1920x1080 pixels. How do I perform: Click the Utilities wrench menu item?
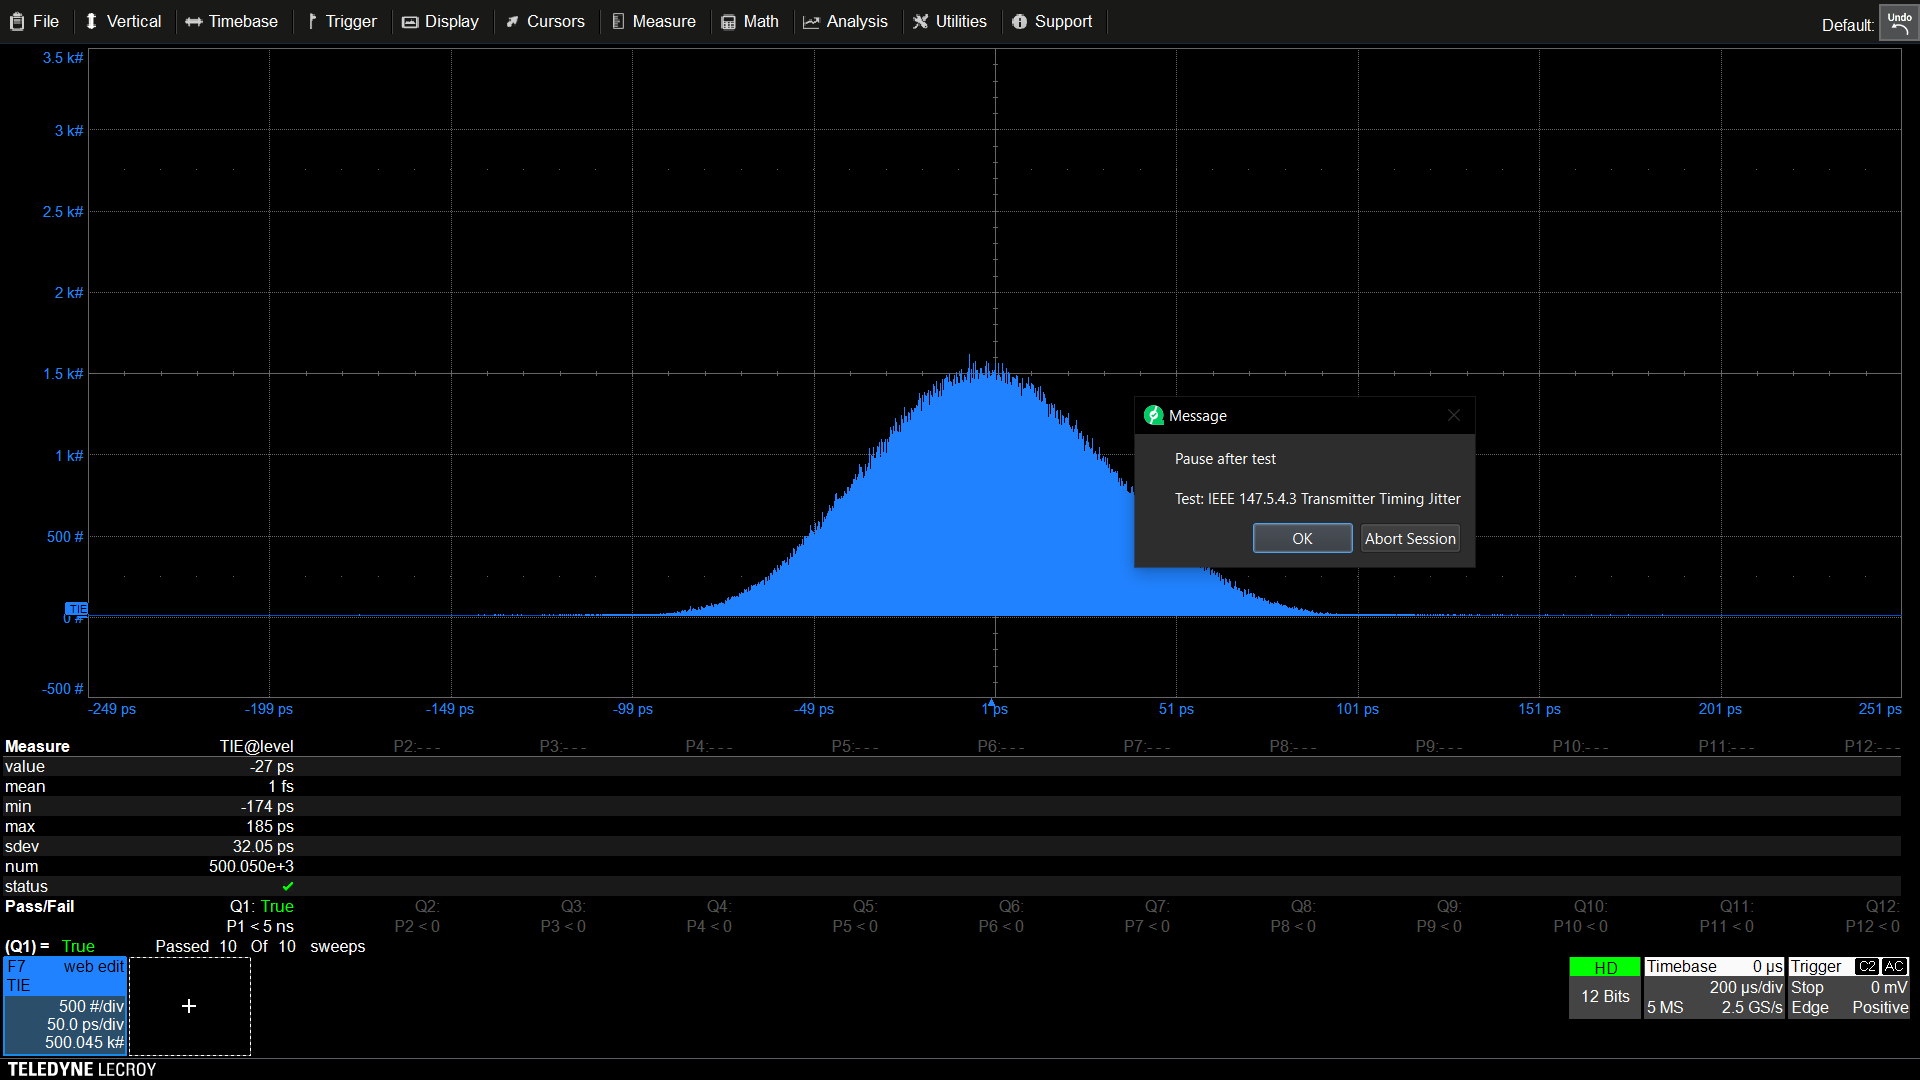coord(950,21)
